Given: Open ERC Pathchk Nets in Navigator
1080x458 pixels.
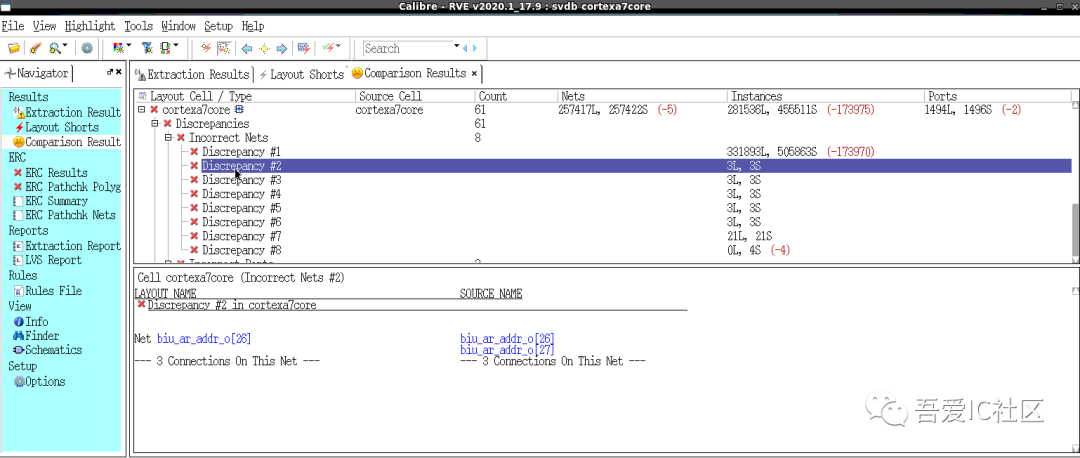Looking at the screenshot, I should click(65, 215).
